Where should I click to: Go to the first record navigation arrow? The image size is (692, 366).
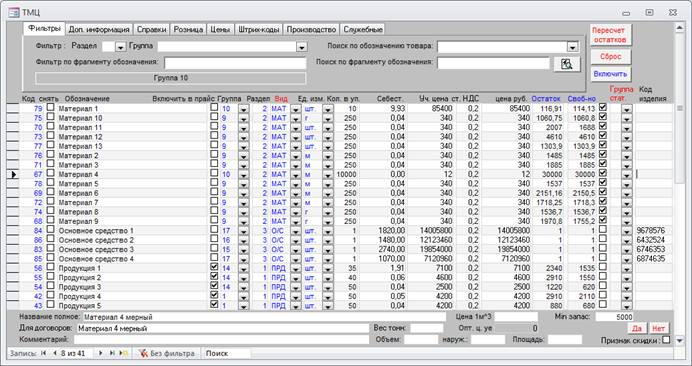coord(43,353)
